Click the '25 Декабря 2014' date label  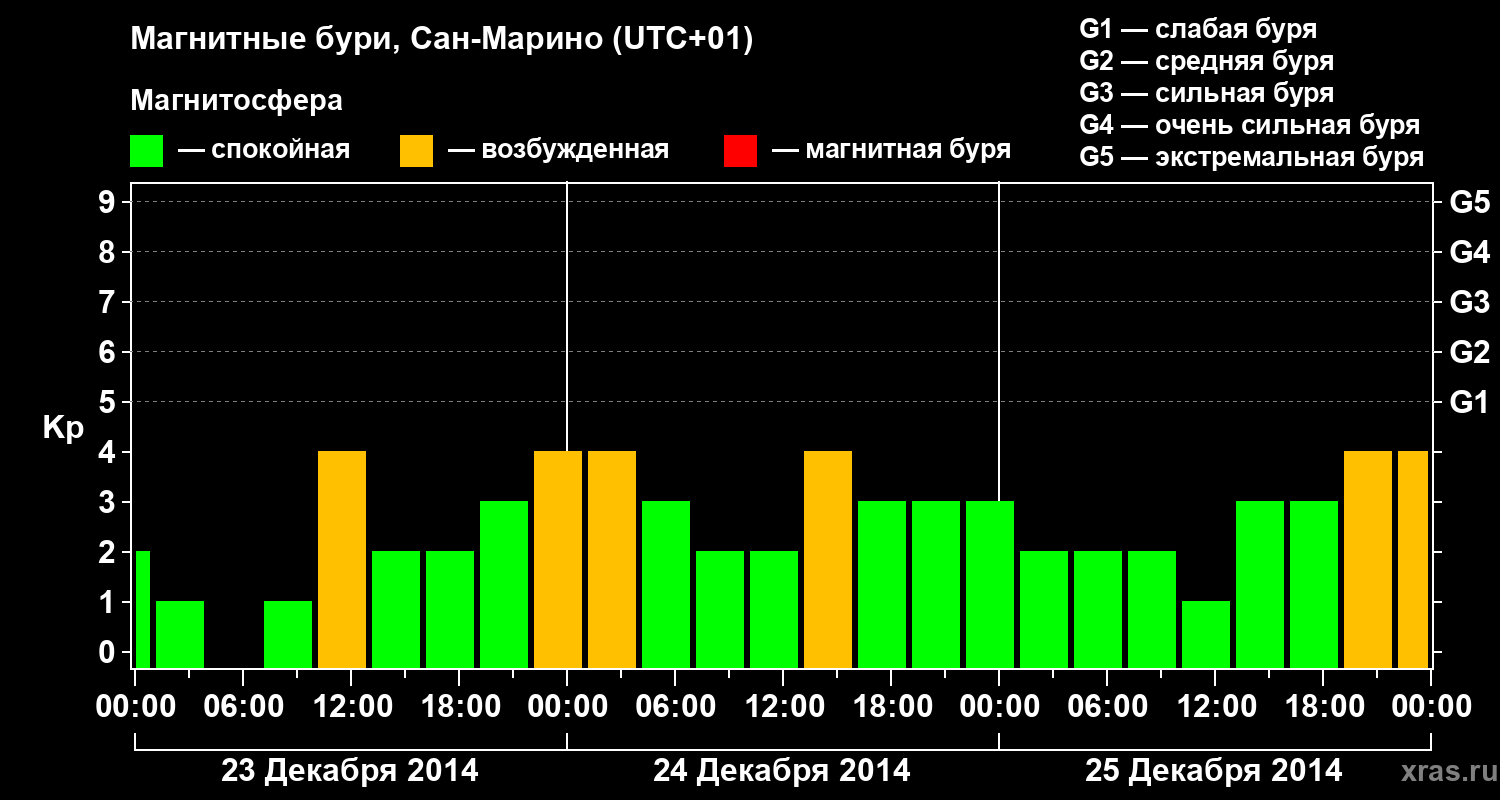[x=1214, y=771]
